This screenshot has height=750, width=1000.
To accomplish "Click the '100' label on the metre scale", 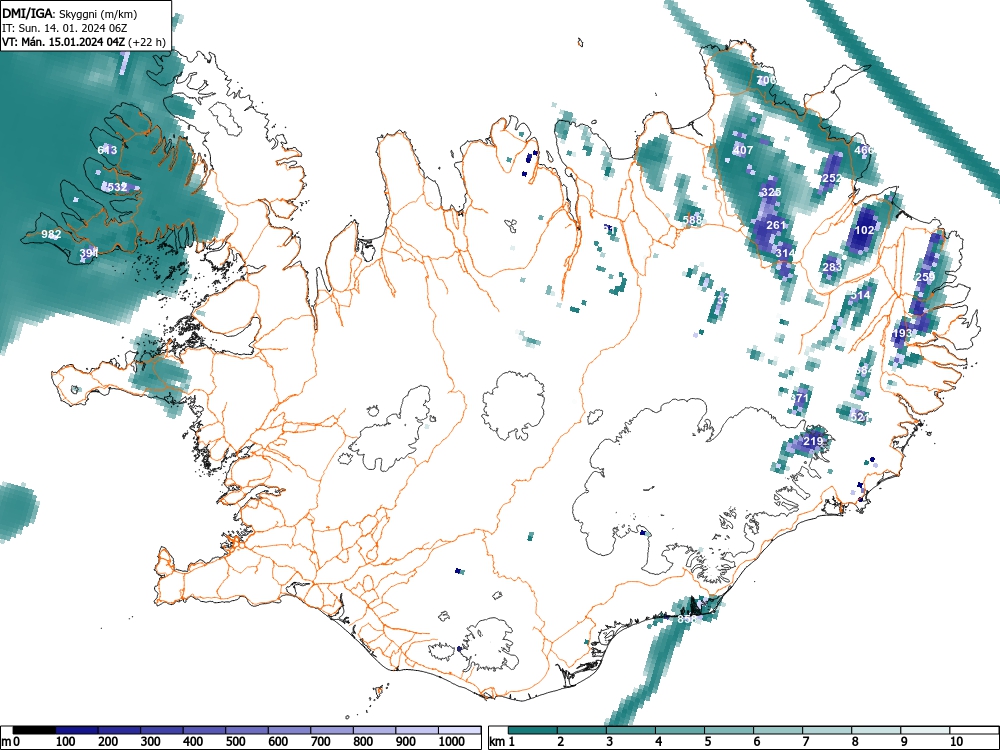I will 66,742.
